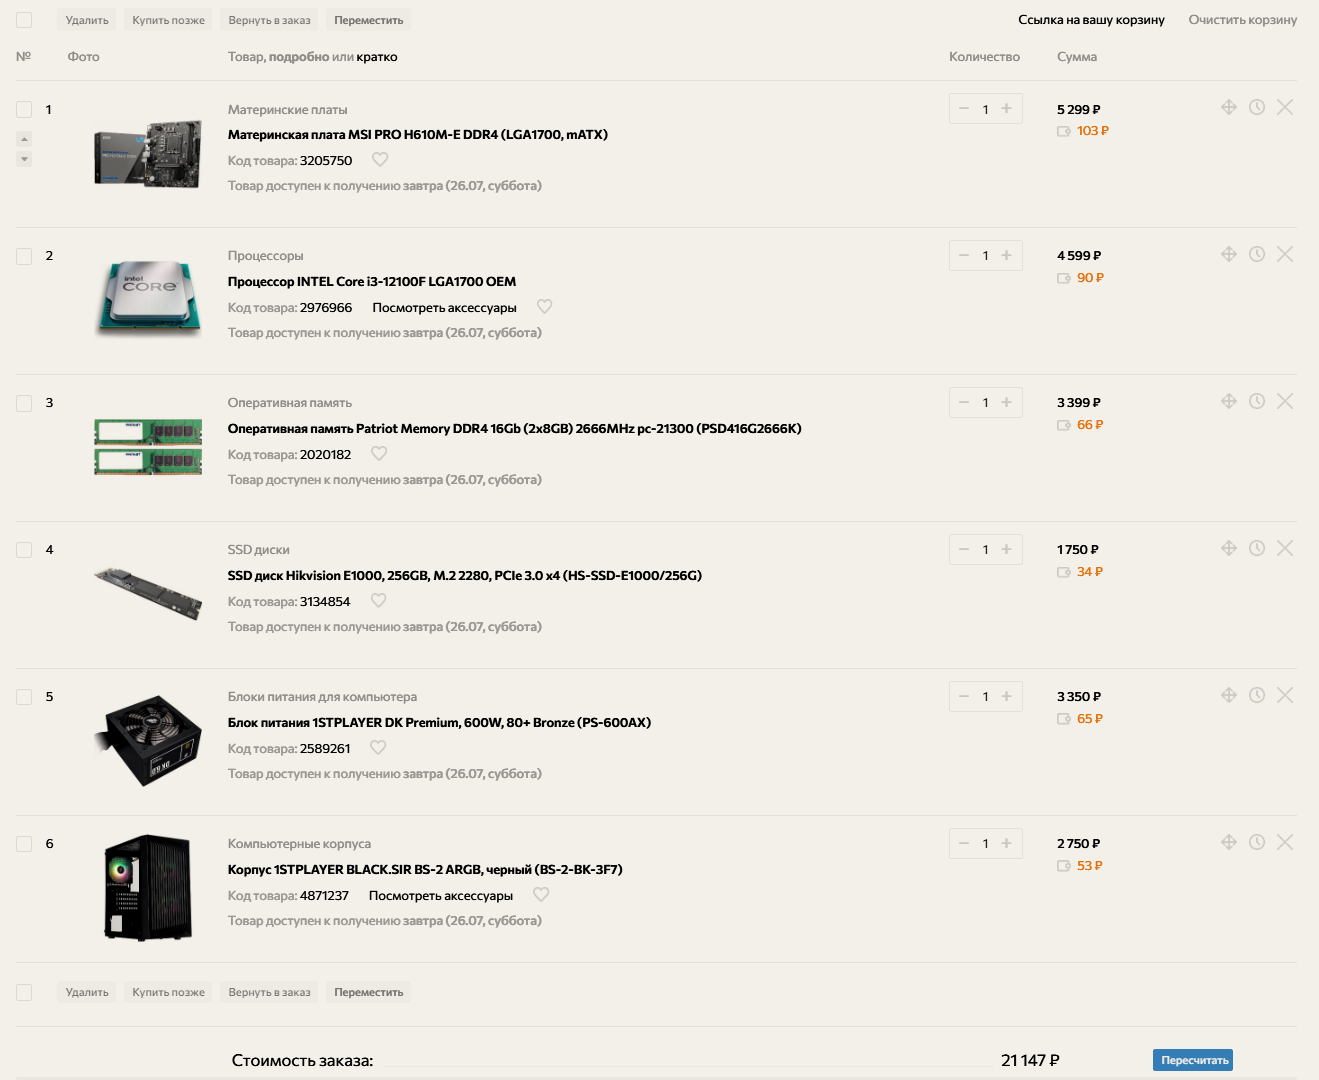This screenshot has height=1080, width=1319.
Task: Click move icon for Hikvision SSD row
Action: pos(1229,548)
